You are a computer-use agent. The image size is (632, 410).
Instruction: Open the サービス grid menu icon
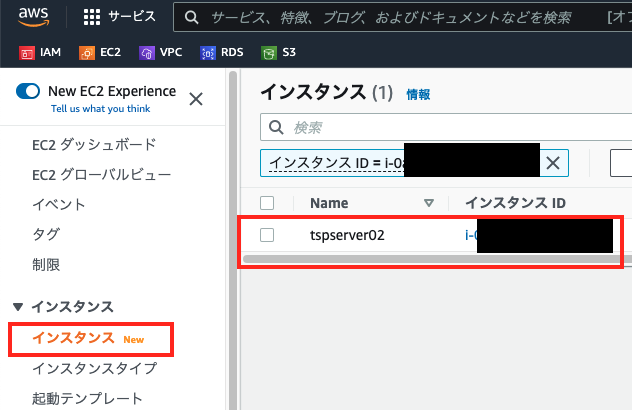coord(92,17)
